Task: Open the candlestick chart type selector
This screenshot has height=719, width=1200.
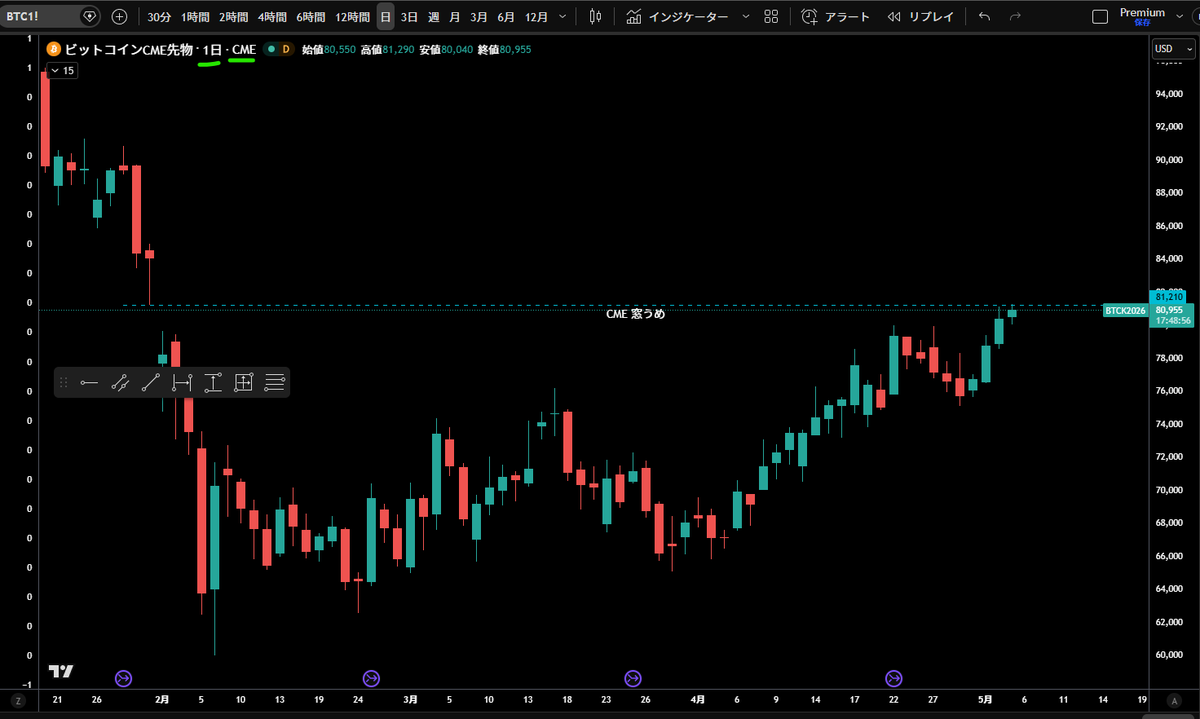Action: coord(596,17)
